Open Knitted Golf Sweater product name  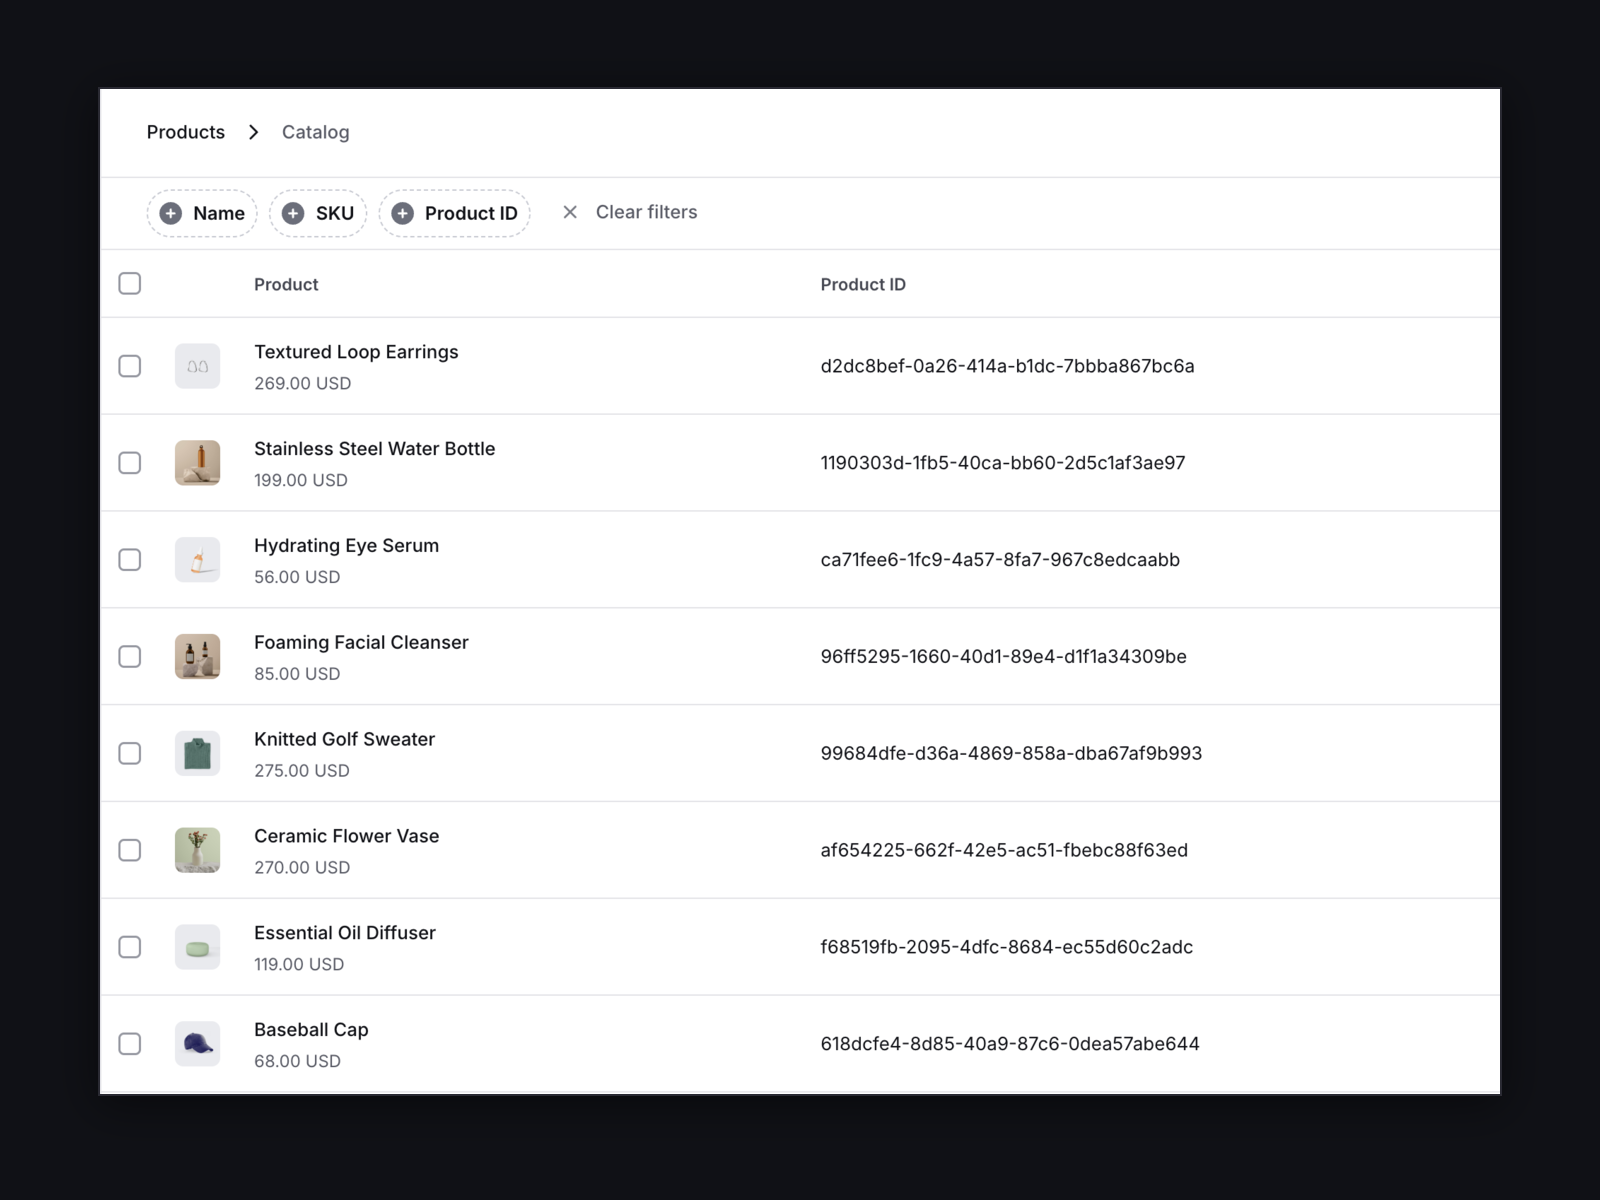344,739
